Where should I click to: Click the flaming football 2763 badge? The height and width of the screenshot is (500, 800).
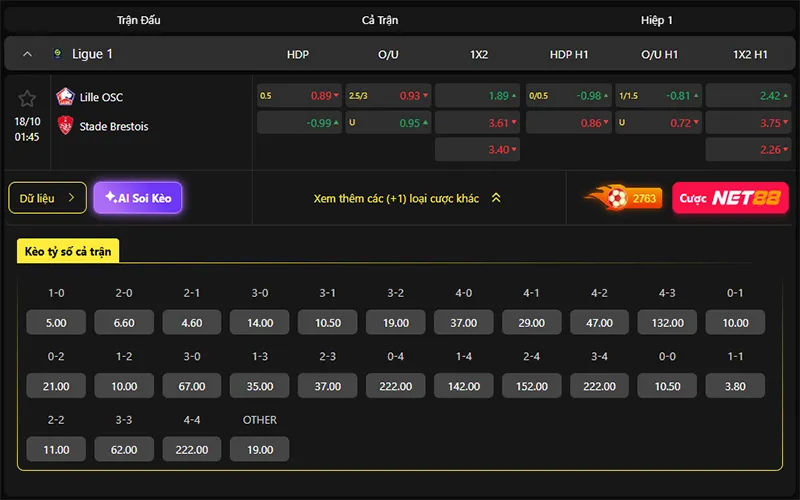623,198
